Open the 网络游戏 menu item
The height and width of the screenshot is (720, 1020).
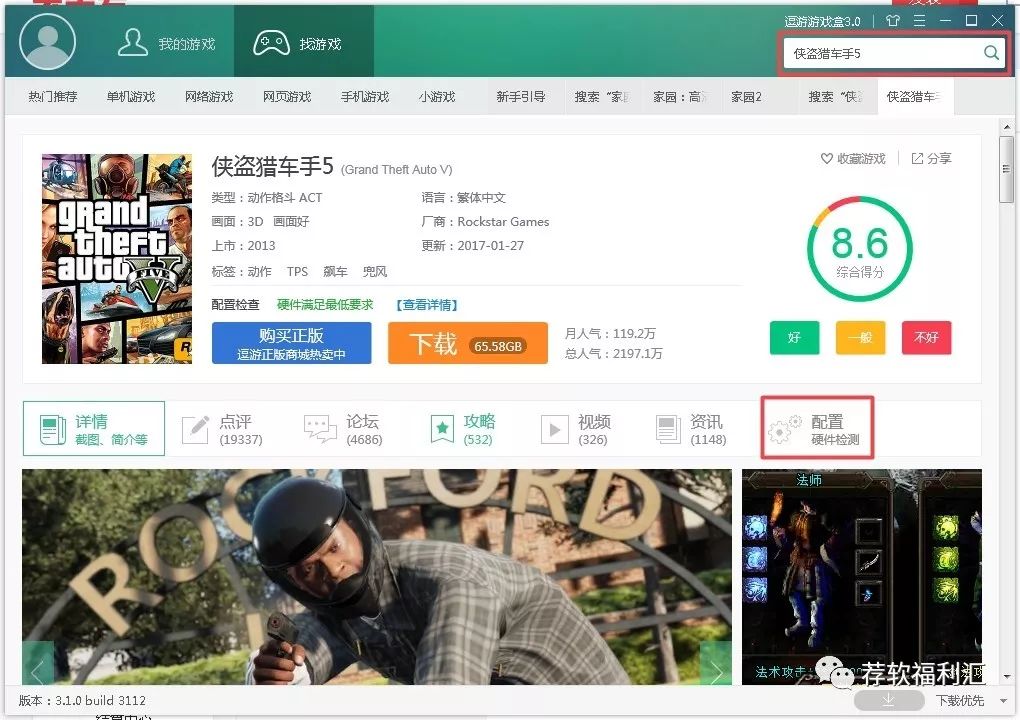pyautogui.click(x=210, y=96)
